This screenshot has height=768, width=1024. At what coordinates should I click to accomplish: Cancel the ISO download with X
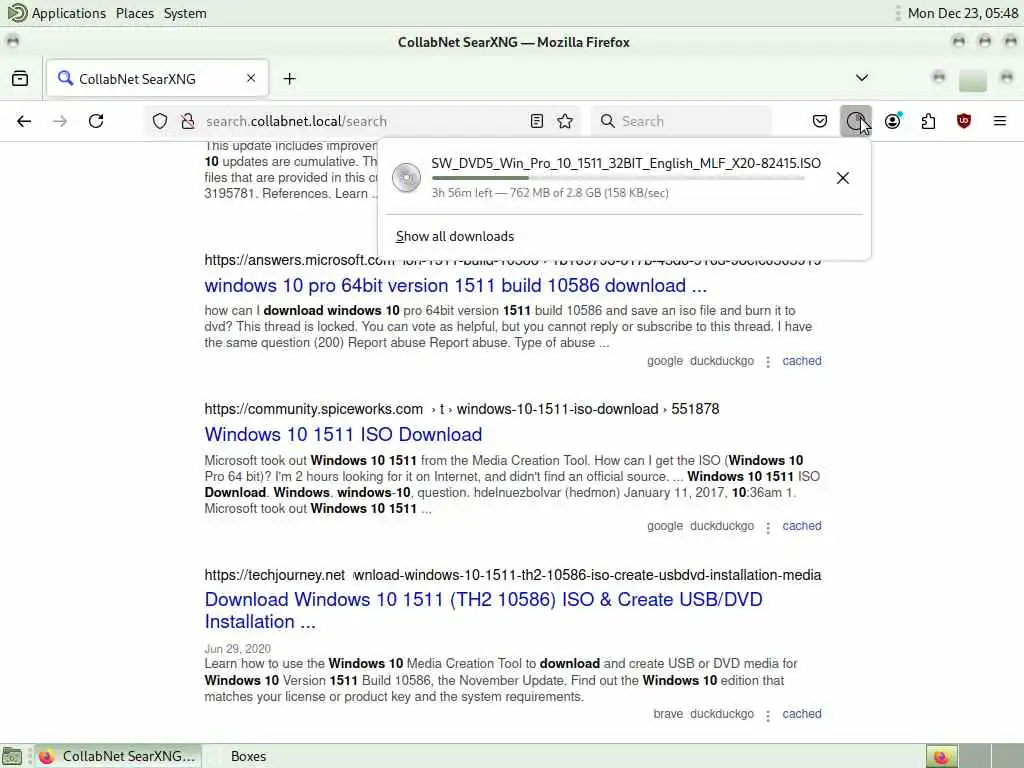click(x=843, y=178)
